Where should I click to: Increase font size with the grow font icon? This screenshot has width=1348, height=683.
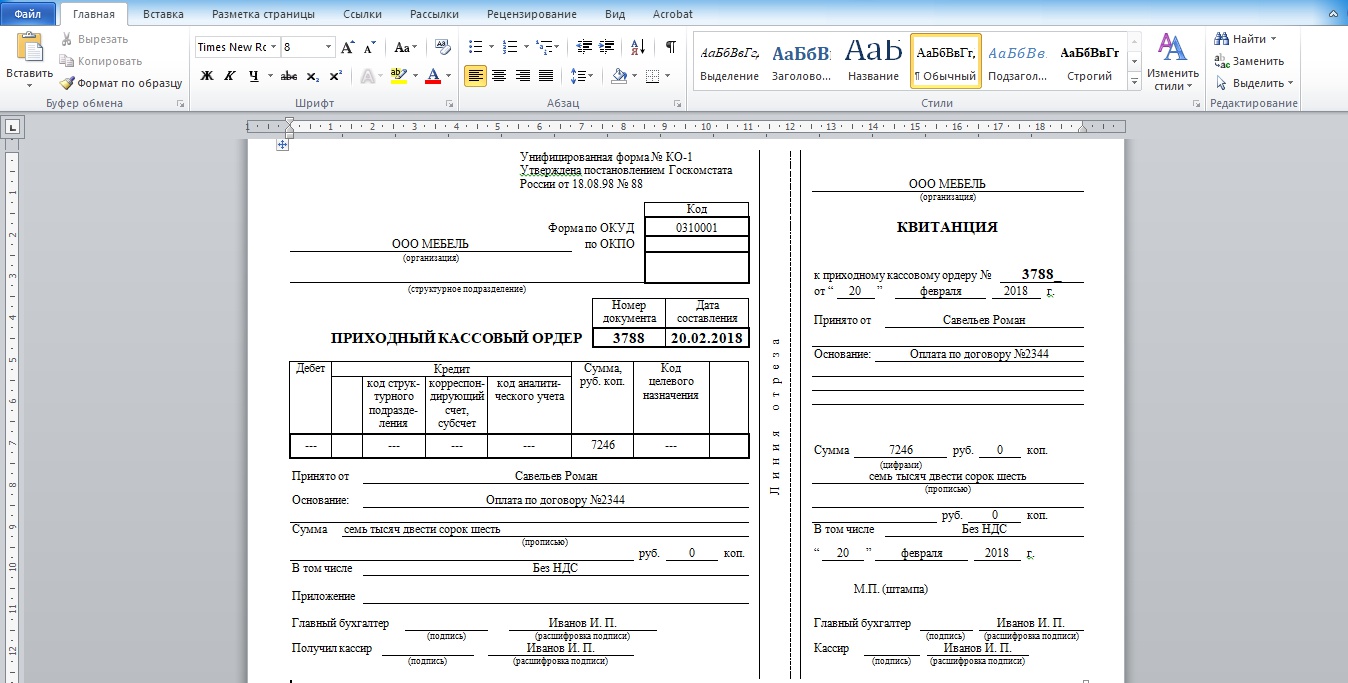(x=348, y=47)
